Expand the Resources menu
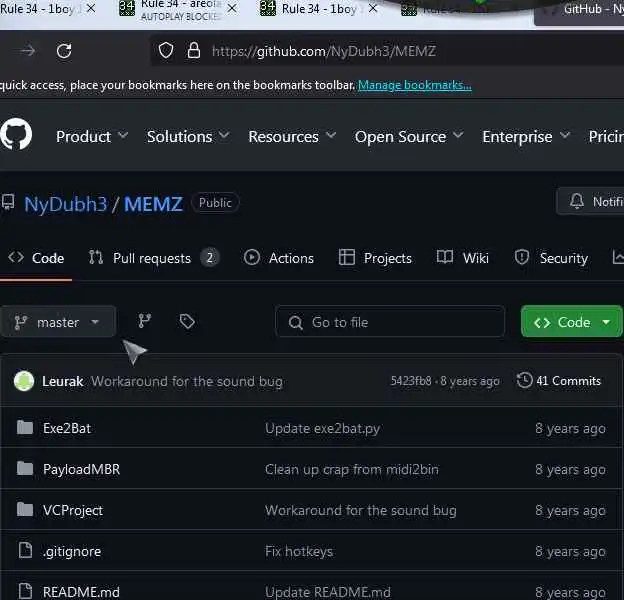This screenshot has width=624, height=600. tap(292, 136)
